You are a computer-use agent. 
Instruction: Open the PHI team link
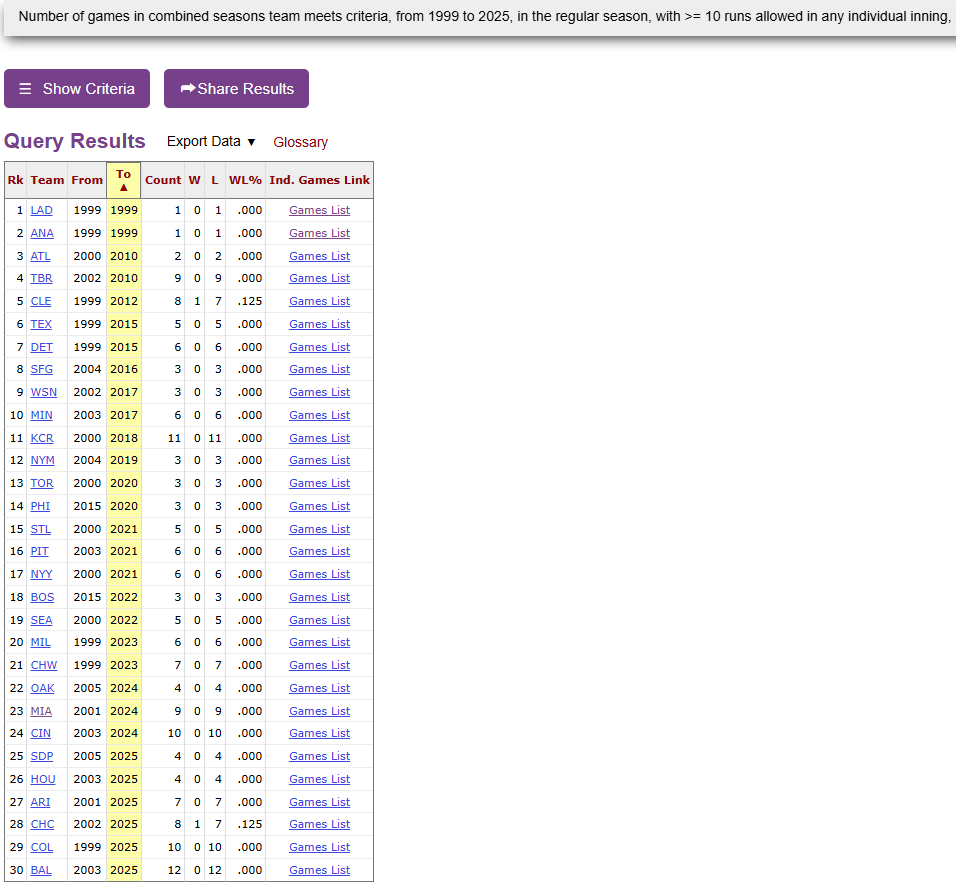pos(40,506)
